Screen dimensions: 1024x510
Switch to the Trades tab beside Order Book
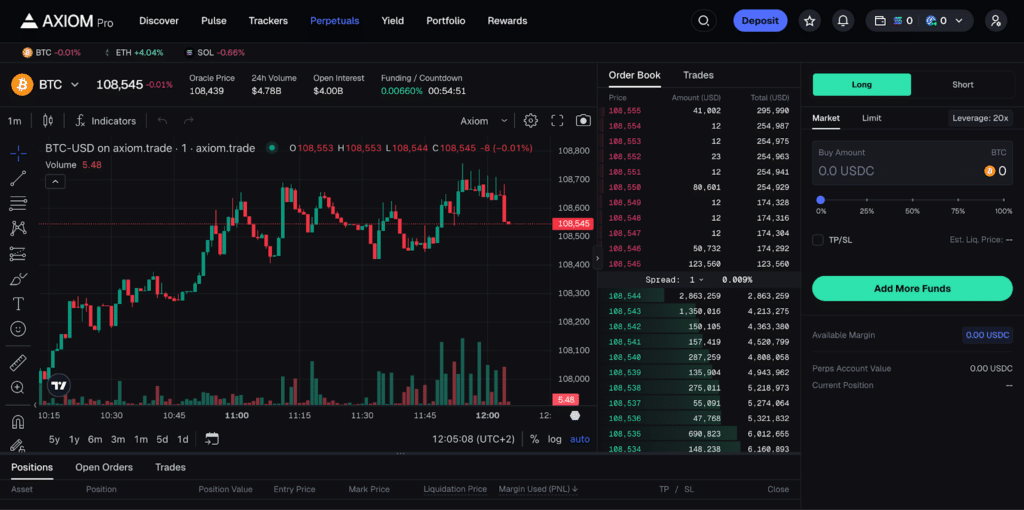pos(698,75)
